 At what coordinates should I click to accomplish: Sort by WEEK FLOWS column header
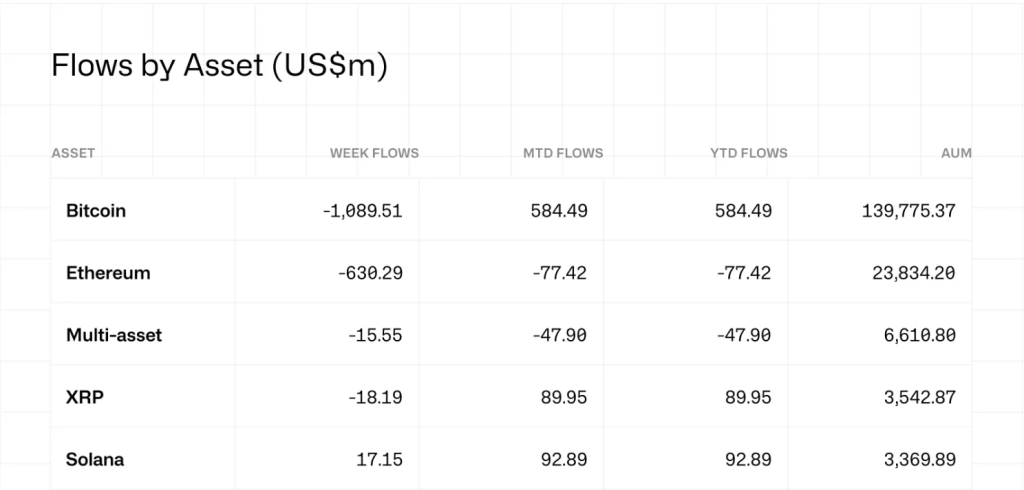(374, 153)
